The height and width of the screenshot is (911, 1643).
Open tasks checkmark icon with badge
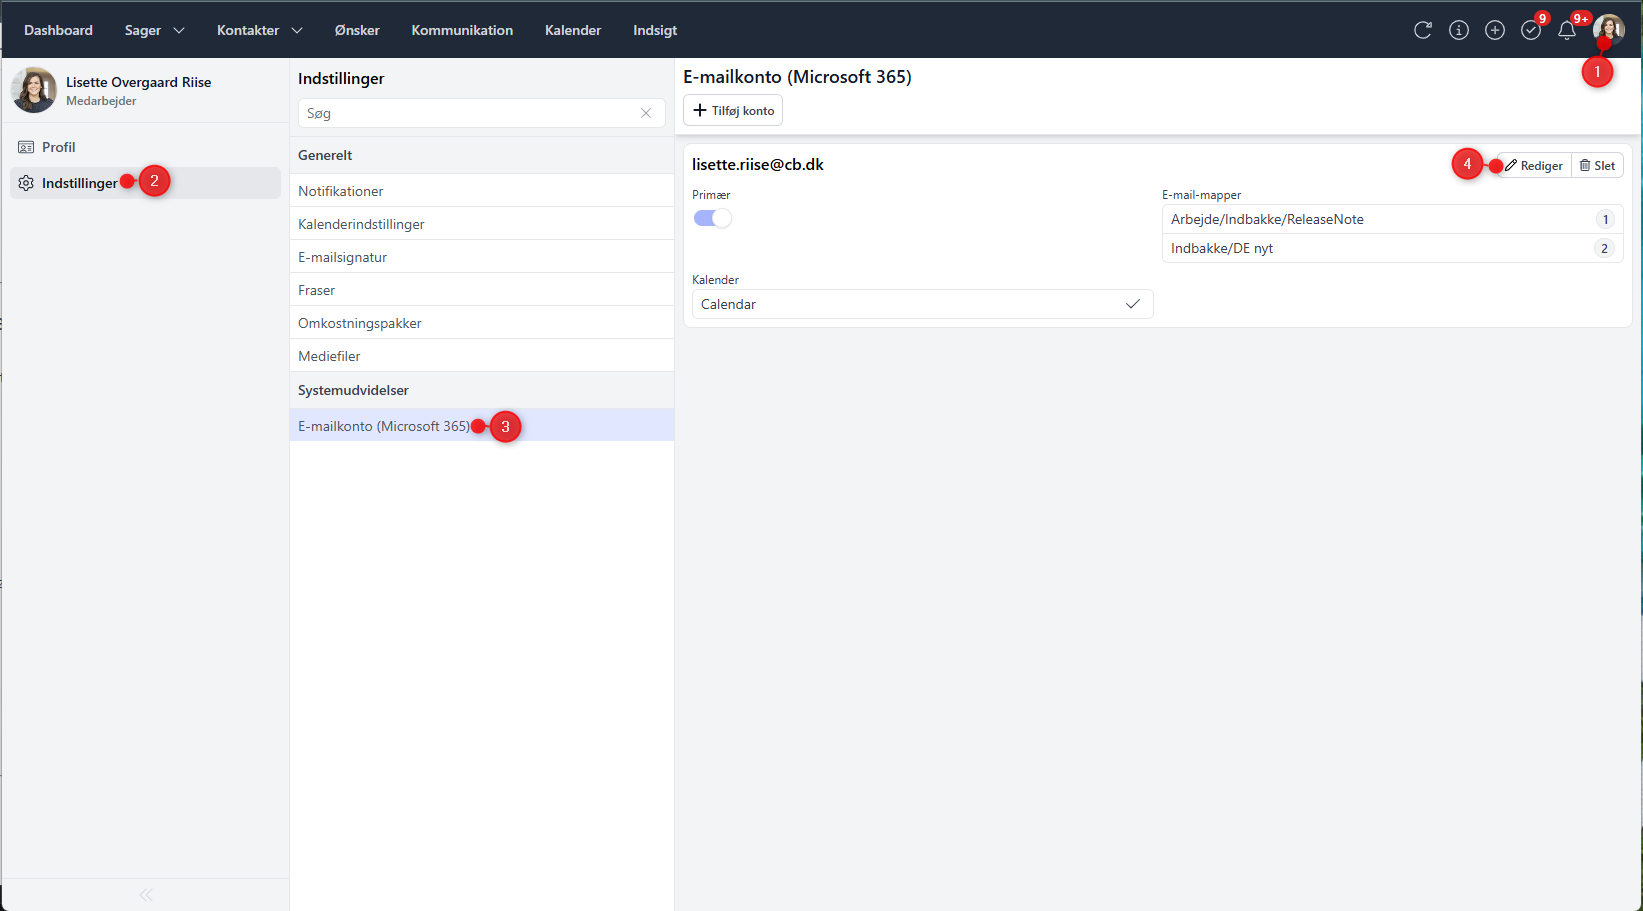click(1530, 30)
